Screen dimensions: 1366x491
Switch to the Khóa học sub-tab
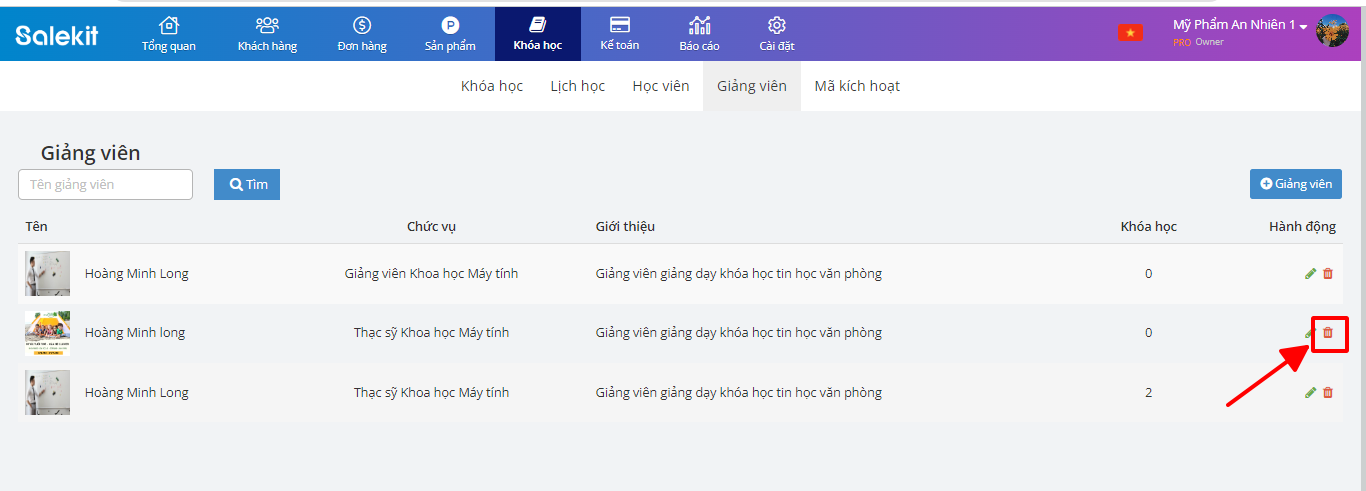[x=492, y=86]
